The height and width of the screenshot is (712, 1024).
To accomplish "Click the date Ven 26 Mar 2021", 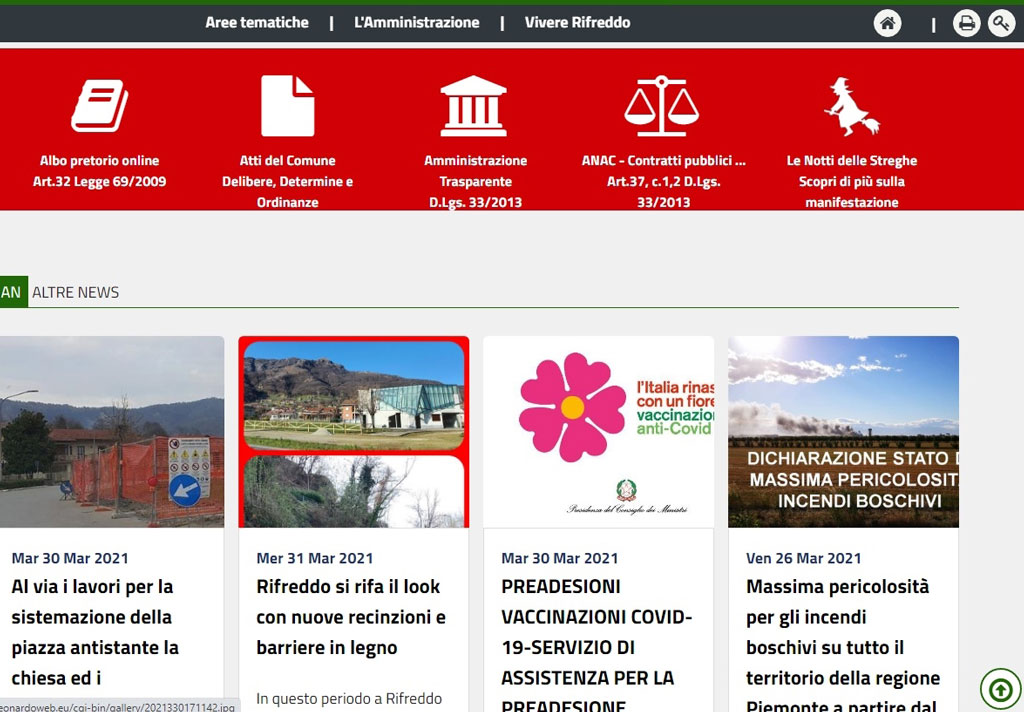I will [x=804, y=558].
